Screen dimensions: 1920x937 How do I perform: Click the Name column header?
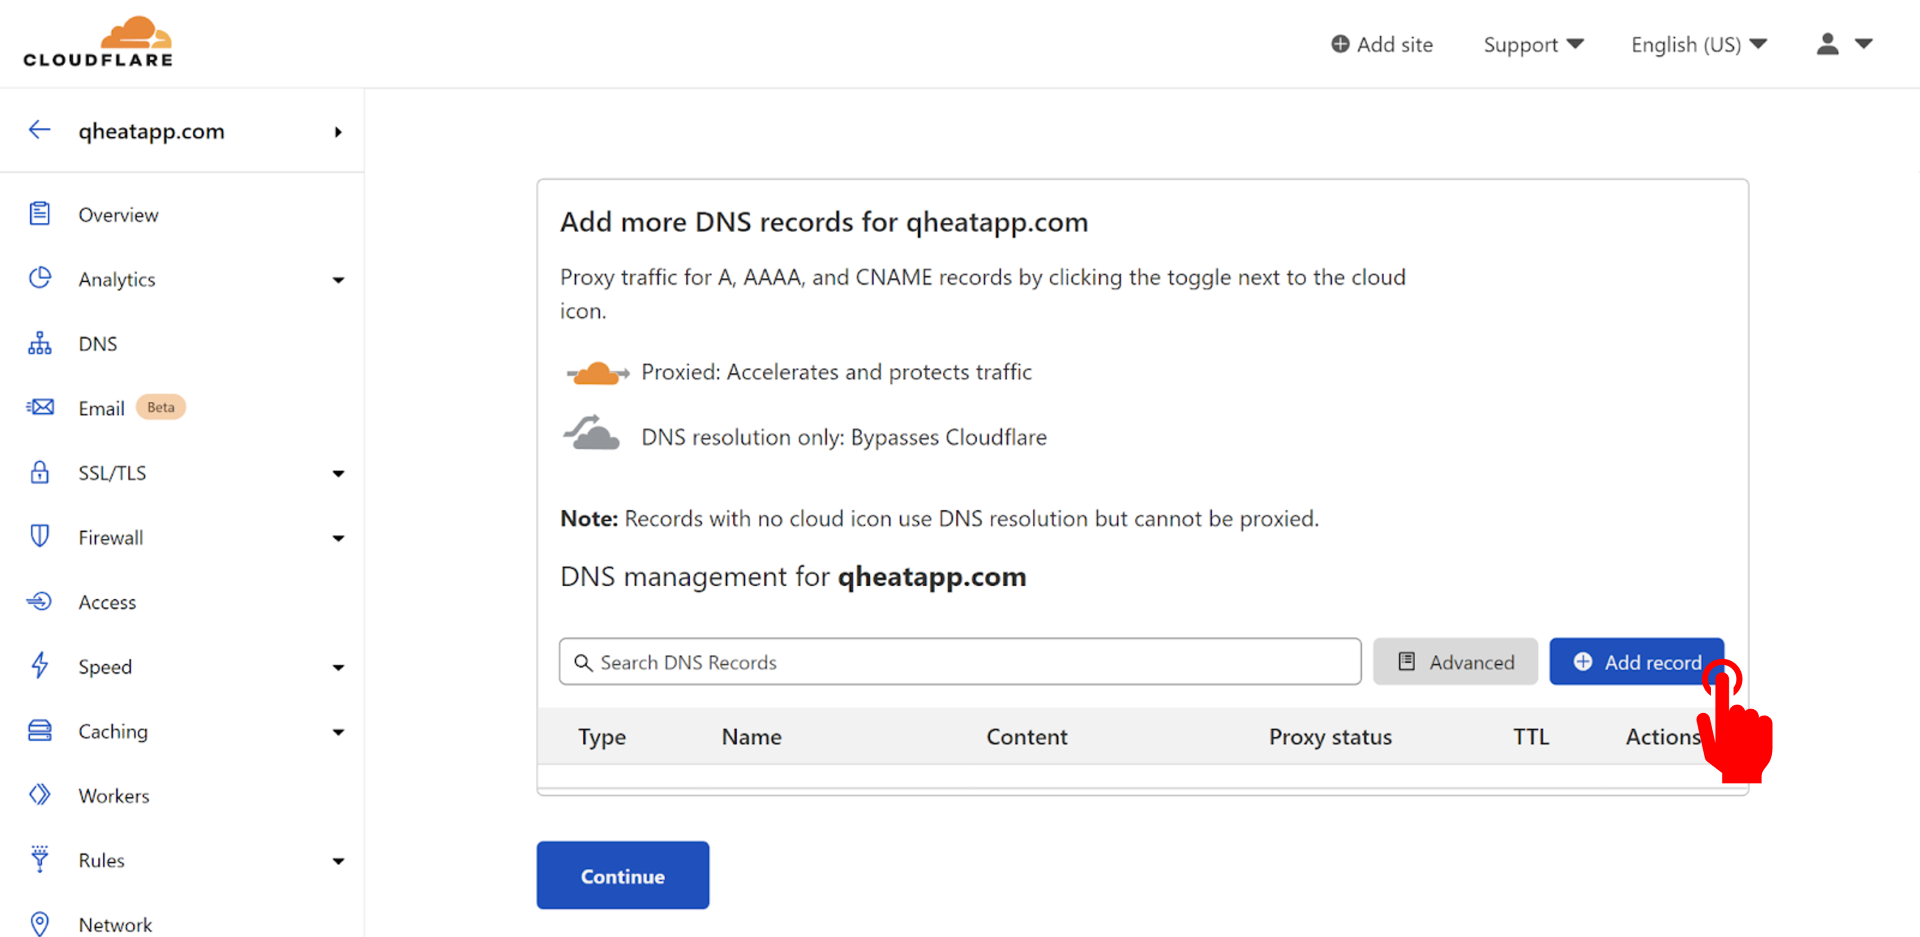point(752,737)
